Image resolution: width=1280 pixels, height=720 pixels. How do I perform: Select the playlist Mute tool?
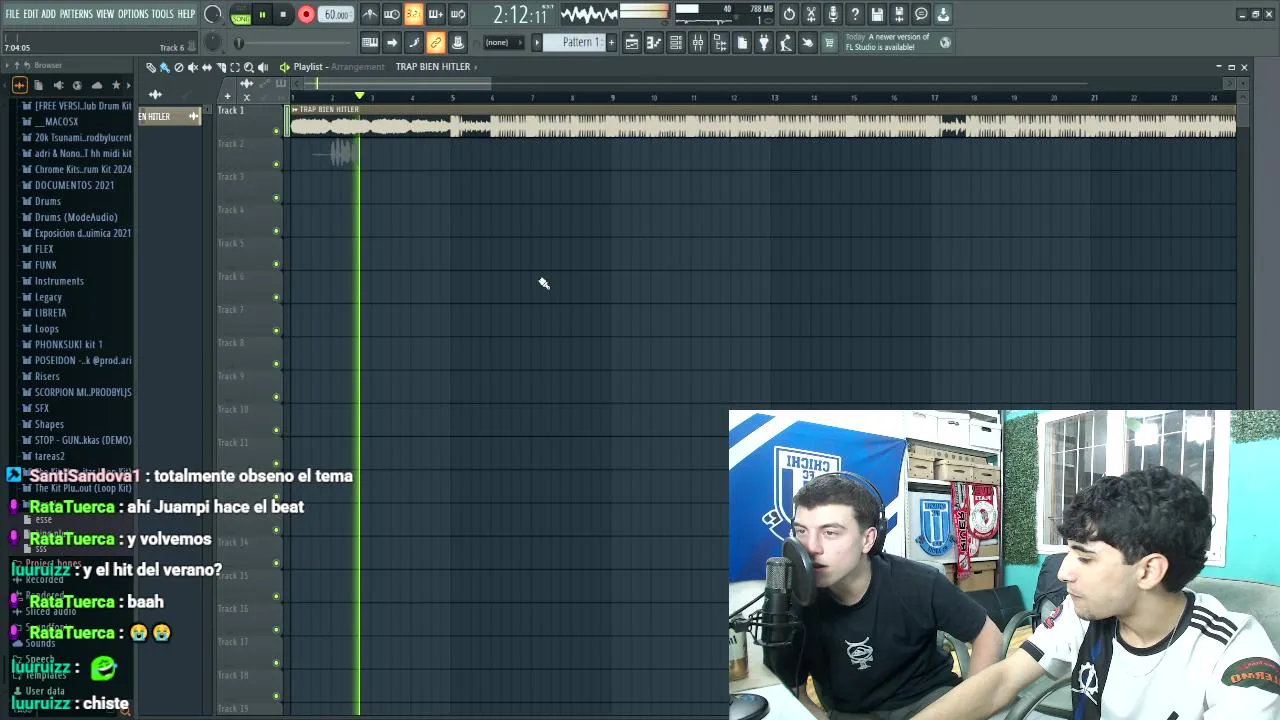[x=193, y=67]
